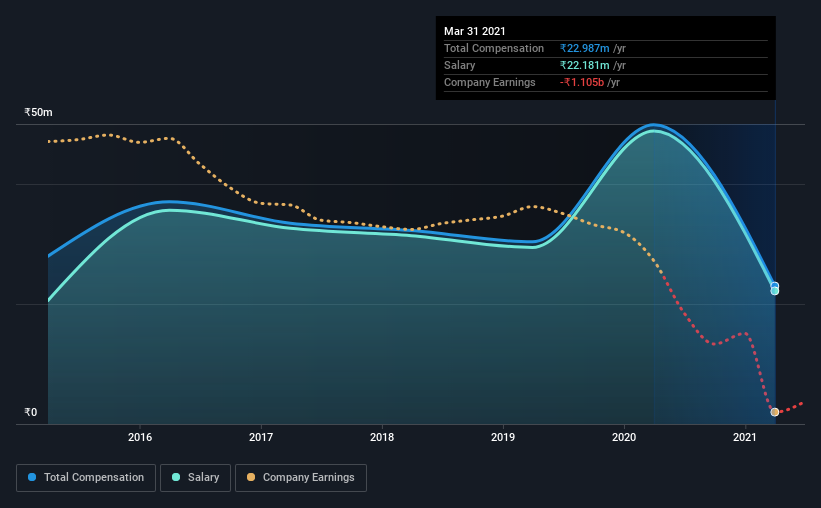Click the ₹50m y-axis label
Viewport: 821px width, 508px height.
(x=38, y=113)
